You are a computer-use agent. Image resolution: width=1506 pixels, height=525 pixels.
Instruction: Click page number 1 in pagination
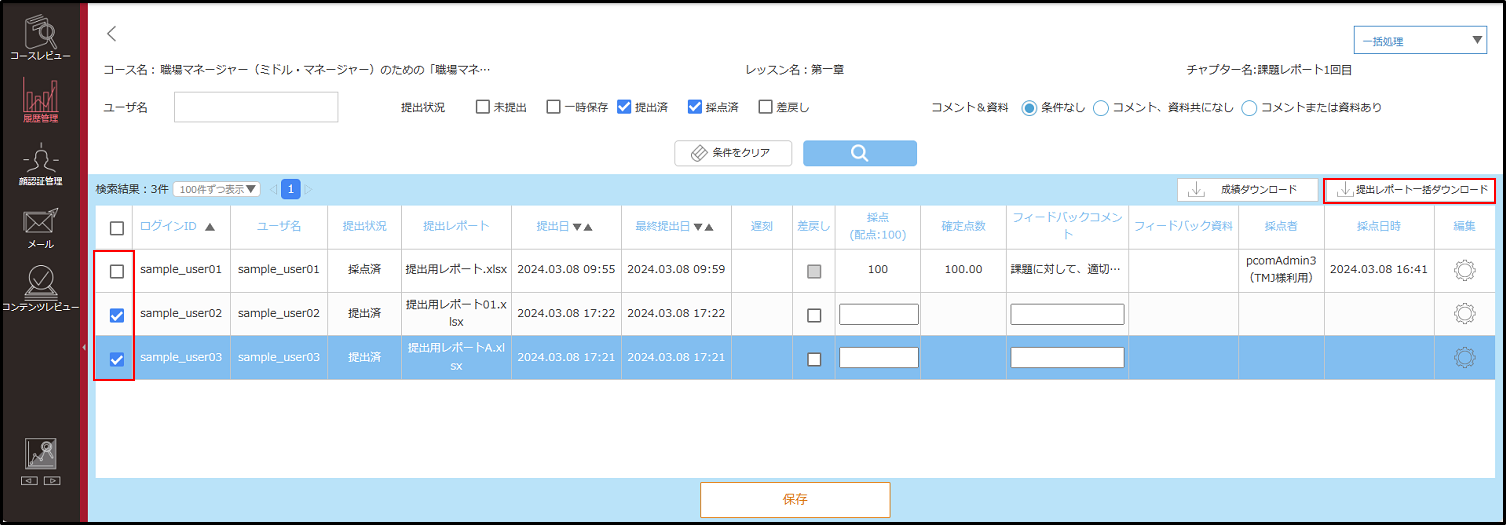(x=291, y=189)
